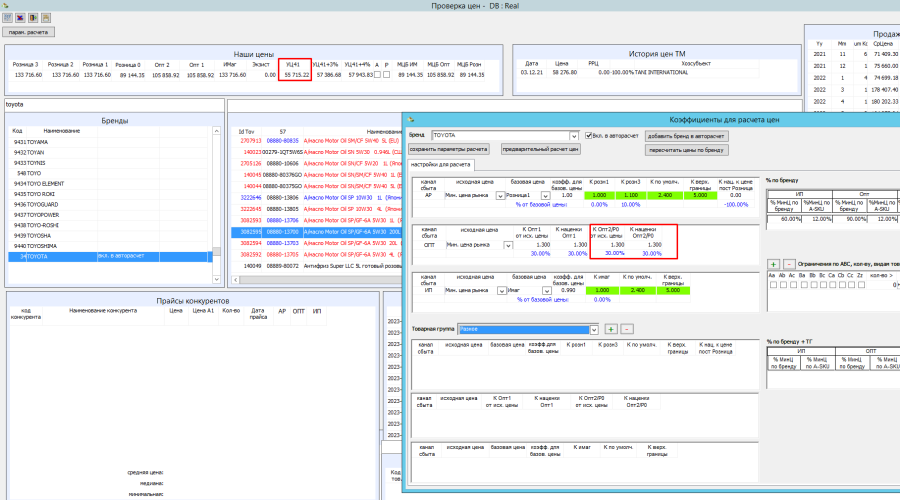Image resolution: width=900 pixels, height=500 pixels.
Task: Select product row 140049 08889-80072 Антифриз
Action: pos(317,266)
